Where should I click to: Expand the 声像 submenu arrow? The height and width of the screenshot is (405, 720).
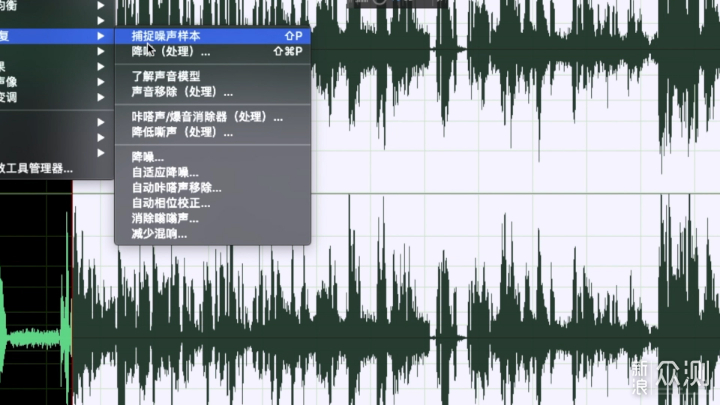(x=100, y=82)
